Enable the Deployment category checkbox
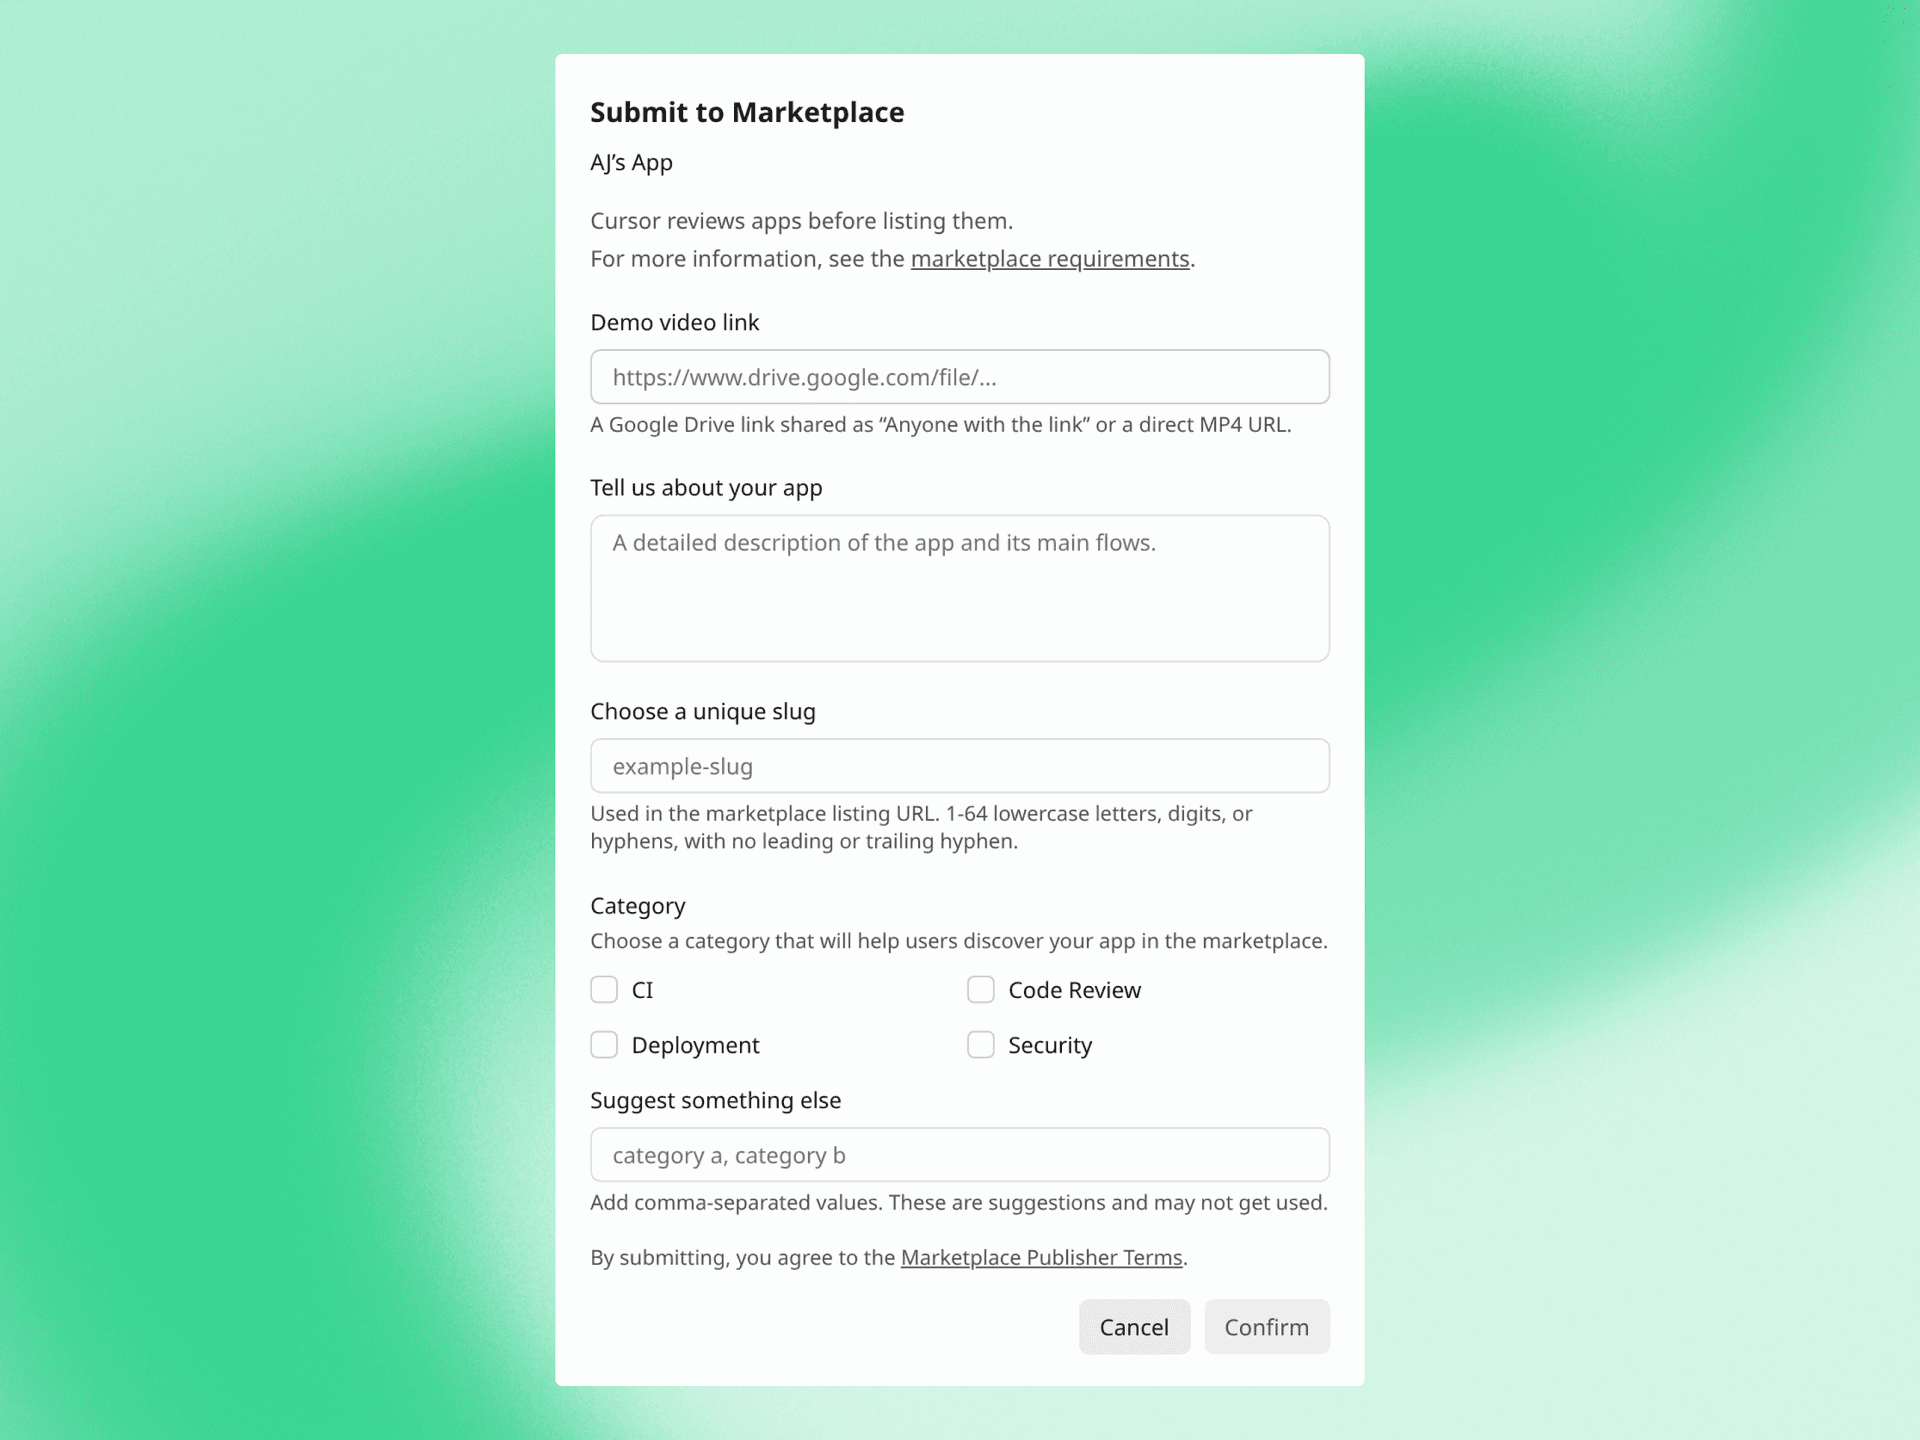The height and width of the screenshot is (1440, 1920). click(604, 1045)
